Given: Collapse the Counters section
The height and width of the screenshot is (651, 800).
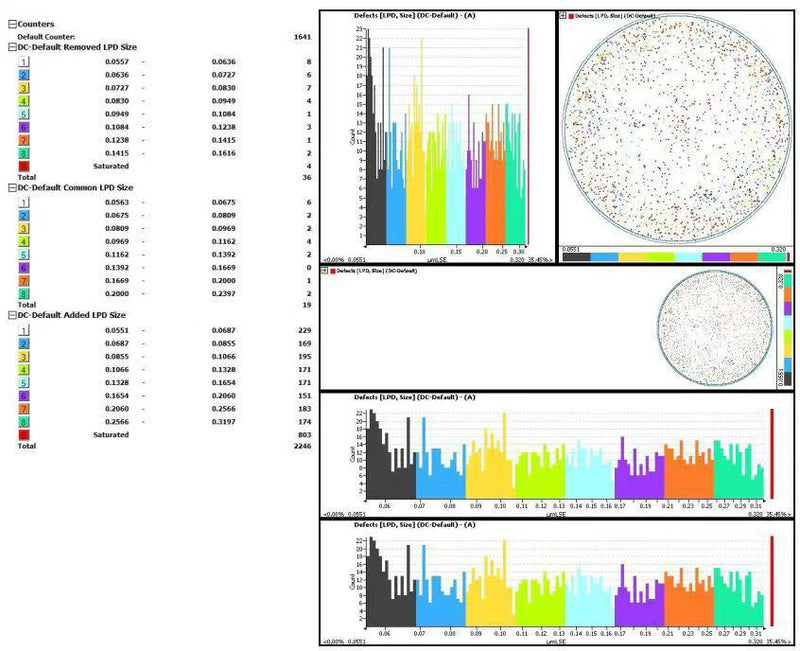Looking at the screenshot, I should pos(12,24).
